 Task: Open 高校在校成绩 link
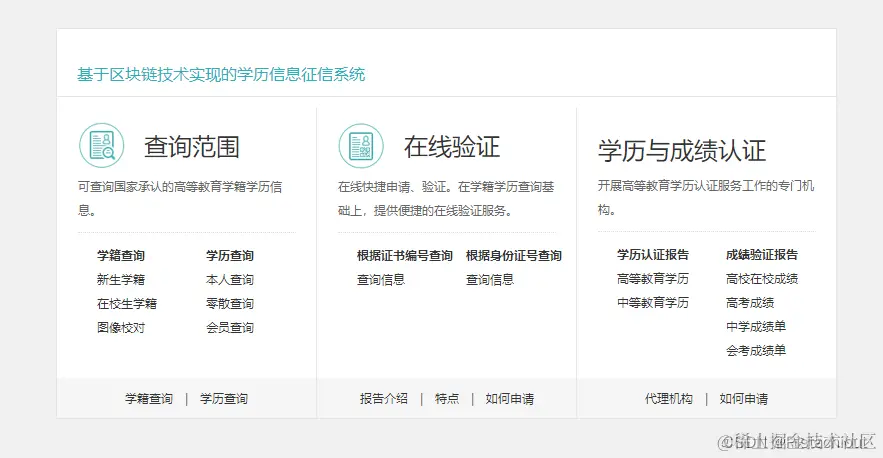pyautogui.click(x=762, y=278)
